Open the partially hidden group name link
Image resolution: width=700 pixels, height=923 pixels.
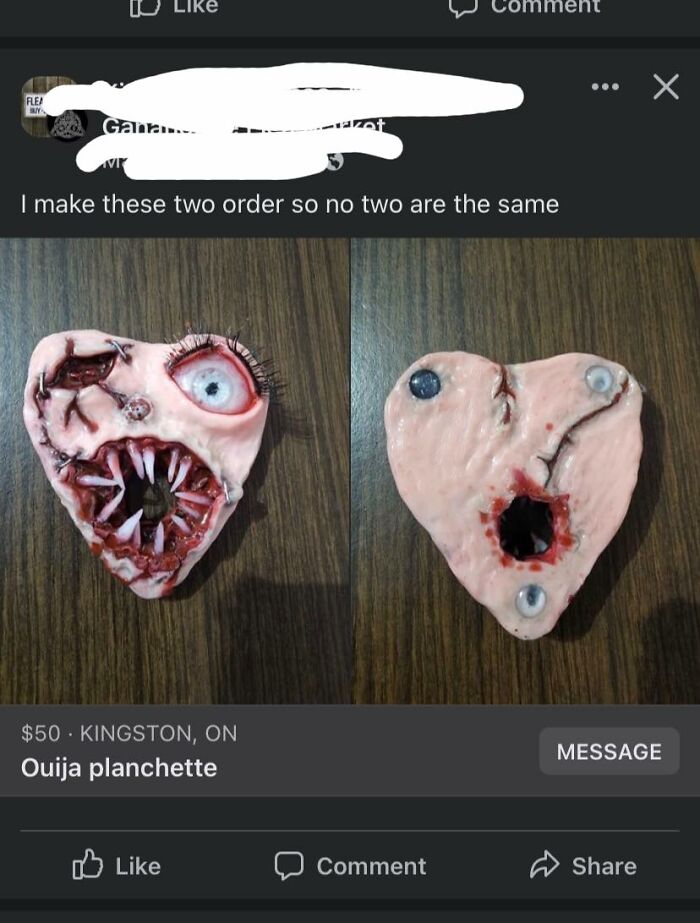(x=244, y=125)
